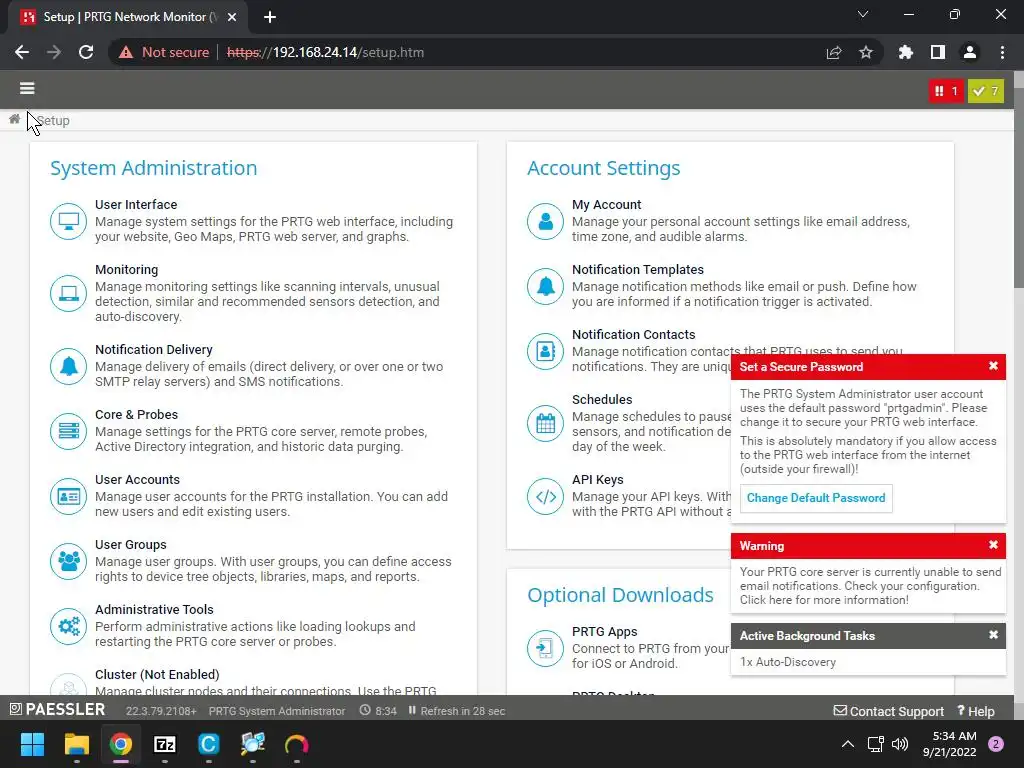The height and width of the screenshot is (768, 1024).
Task: Open 7-Zip from taskbar
Action: coord(165,744)
